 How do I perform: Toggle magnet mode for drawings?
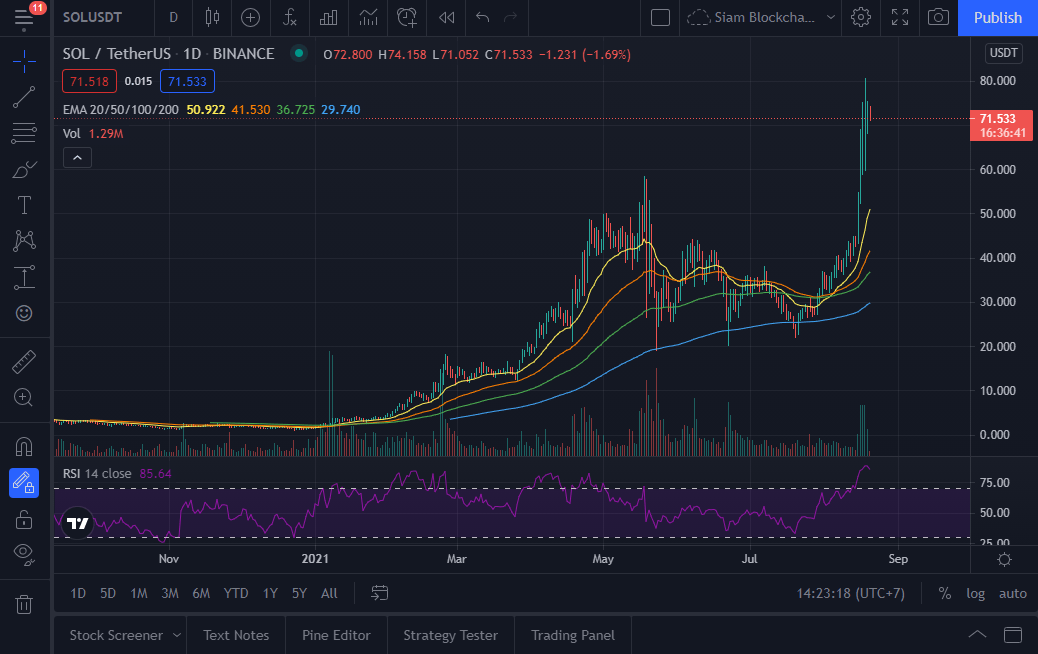[25, 447]
